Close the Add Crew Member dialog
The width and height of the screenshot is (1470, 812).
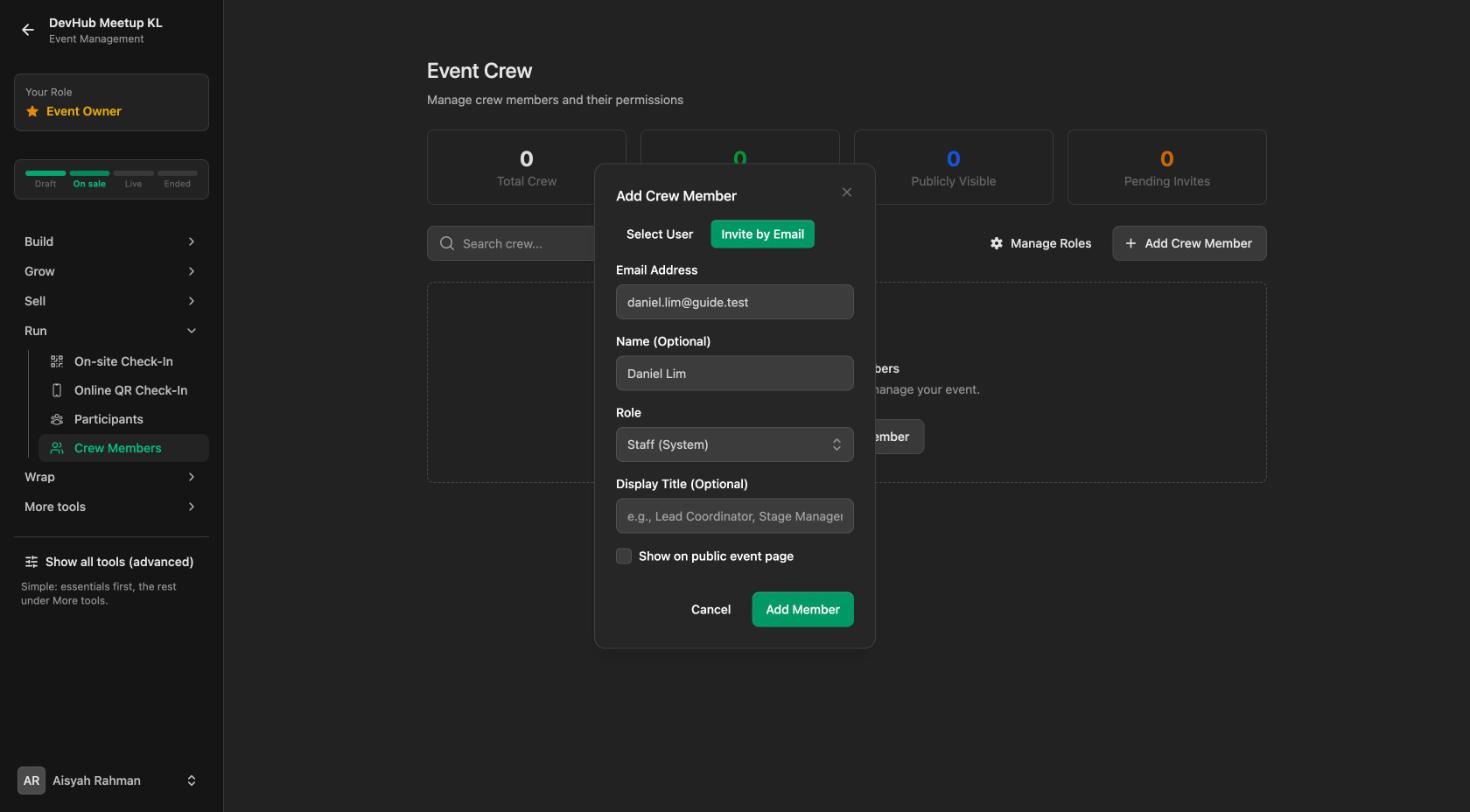847,192
